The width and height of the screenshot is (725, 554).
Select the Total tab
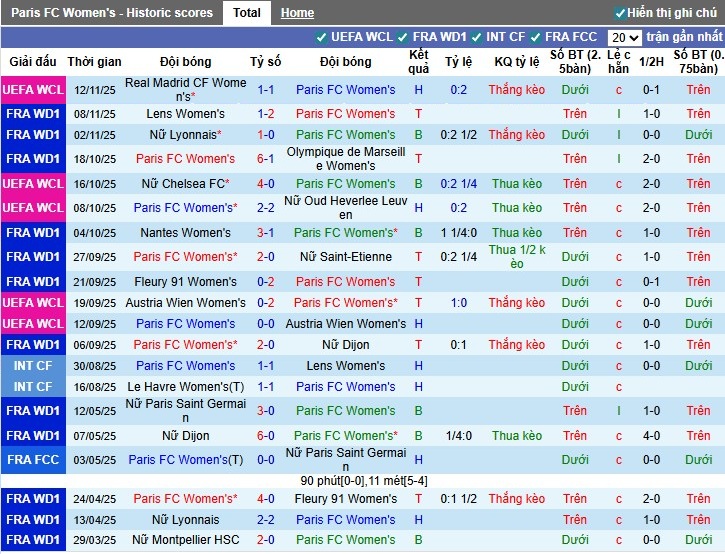click(x=247, y=13)
